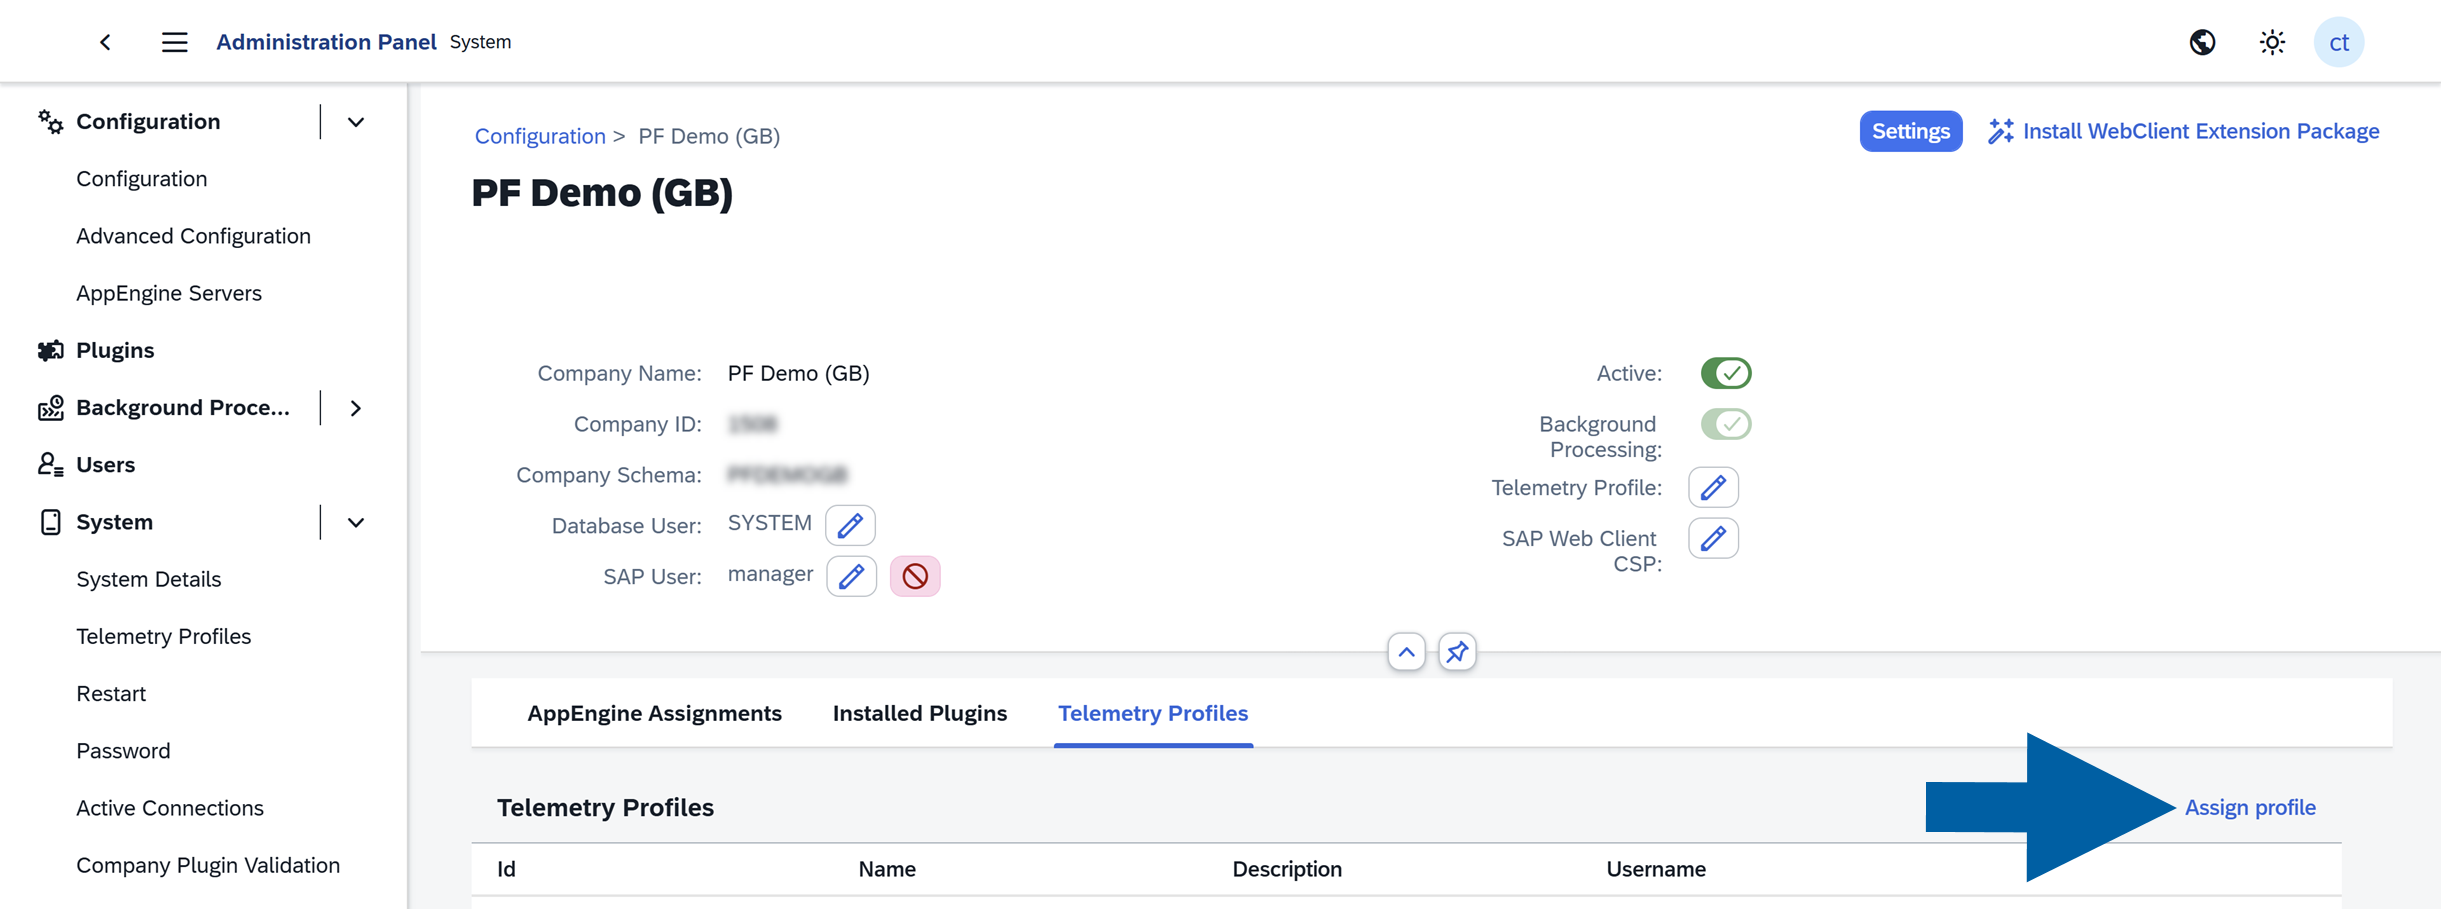The height and width of the screenshot is (909, 2441).
Task: Switch to AppEngine Assignments tab
Action: point(654,713)
